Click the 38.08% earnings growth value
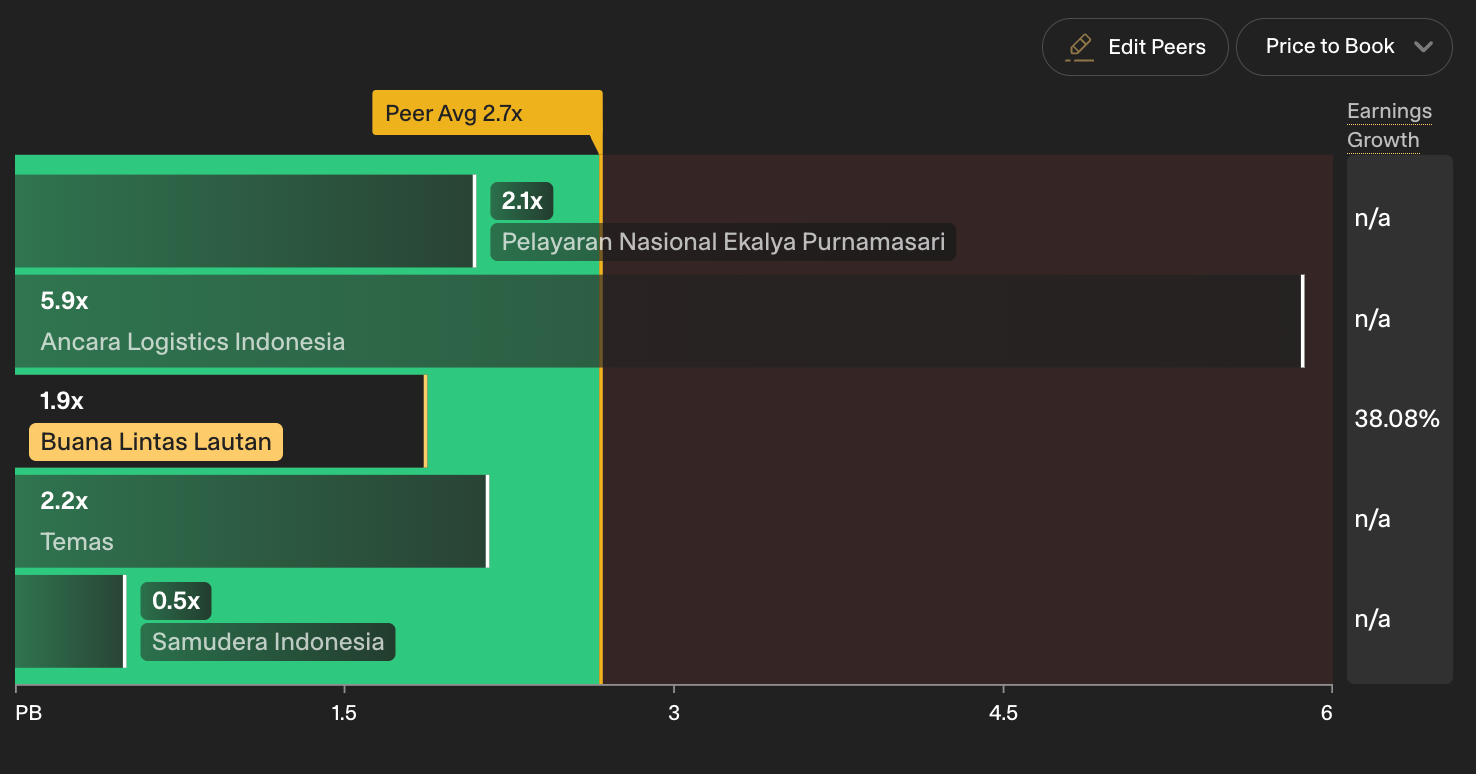The image size is (1476, 774). click(x=1397, y=419)
